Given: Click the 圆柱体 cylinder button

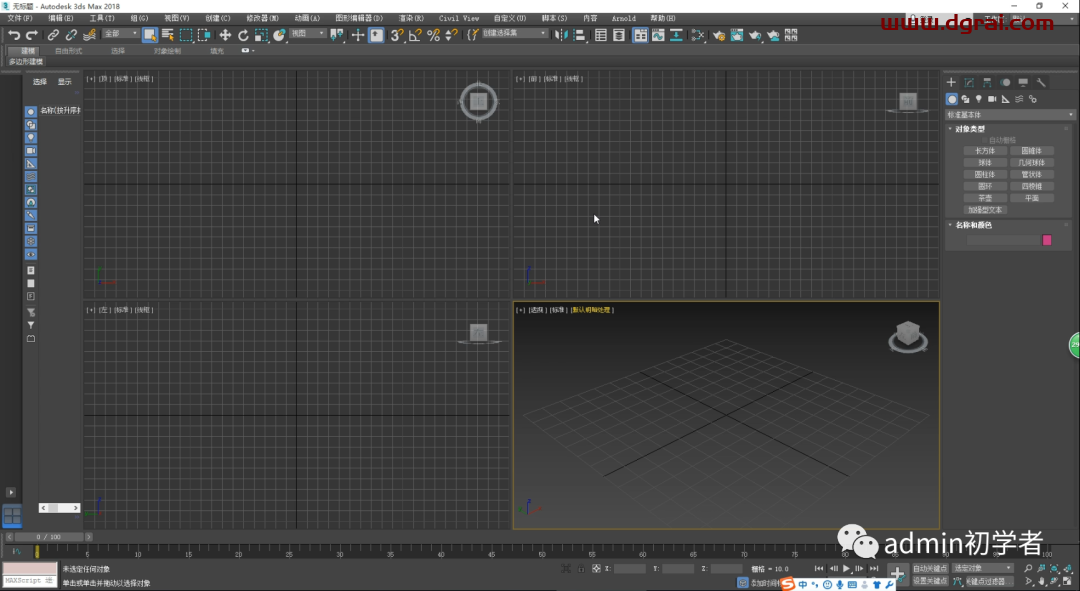Looking at the screenshot, I should click(985, 174).
